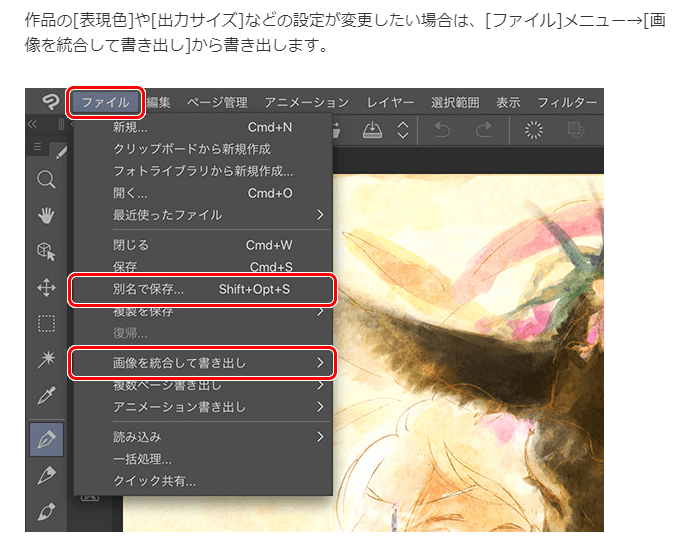Screen dimensions: 700x551
Task: Choose クリップボードから新規作成
Action: (203, 149)
